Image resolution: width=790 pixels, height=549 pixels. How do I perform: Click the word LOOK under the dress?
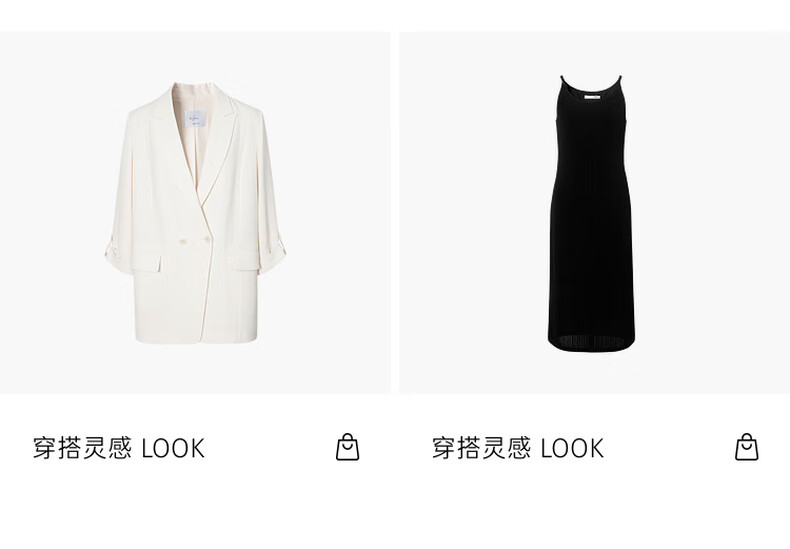[x=572, y=448]
